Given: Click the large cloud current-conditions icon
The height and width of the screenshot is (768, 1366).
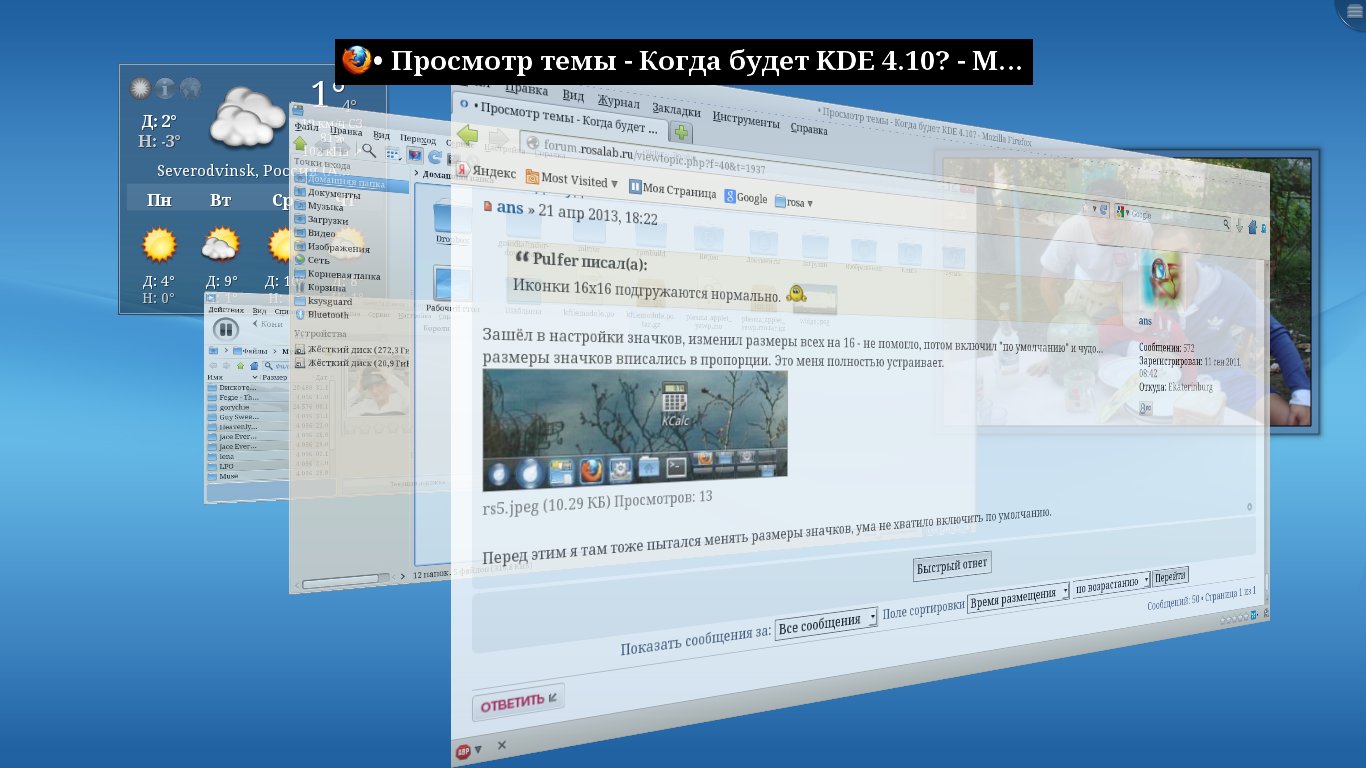Looking at the screenshot, I should point(249,116).
